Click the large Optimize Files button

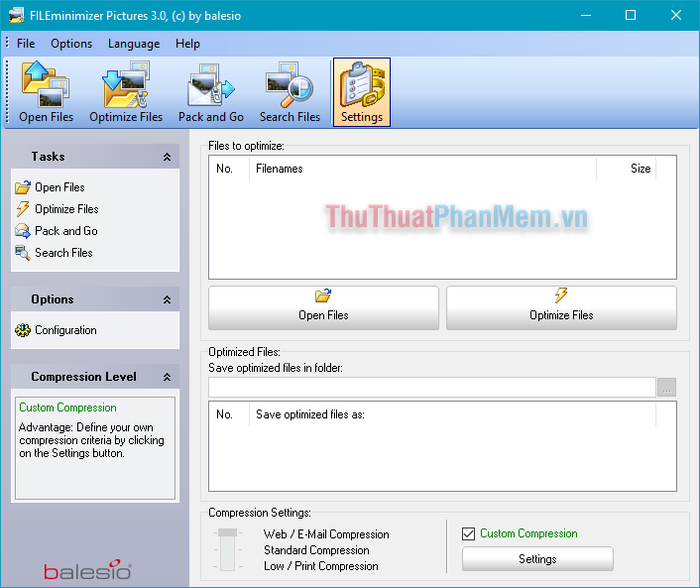[561, 308]
